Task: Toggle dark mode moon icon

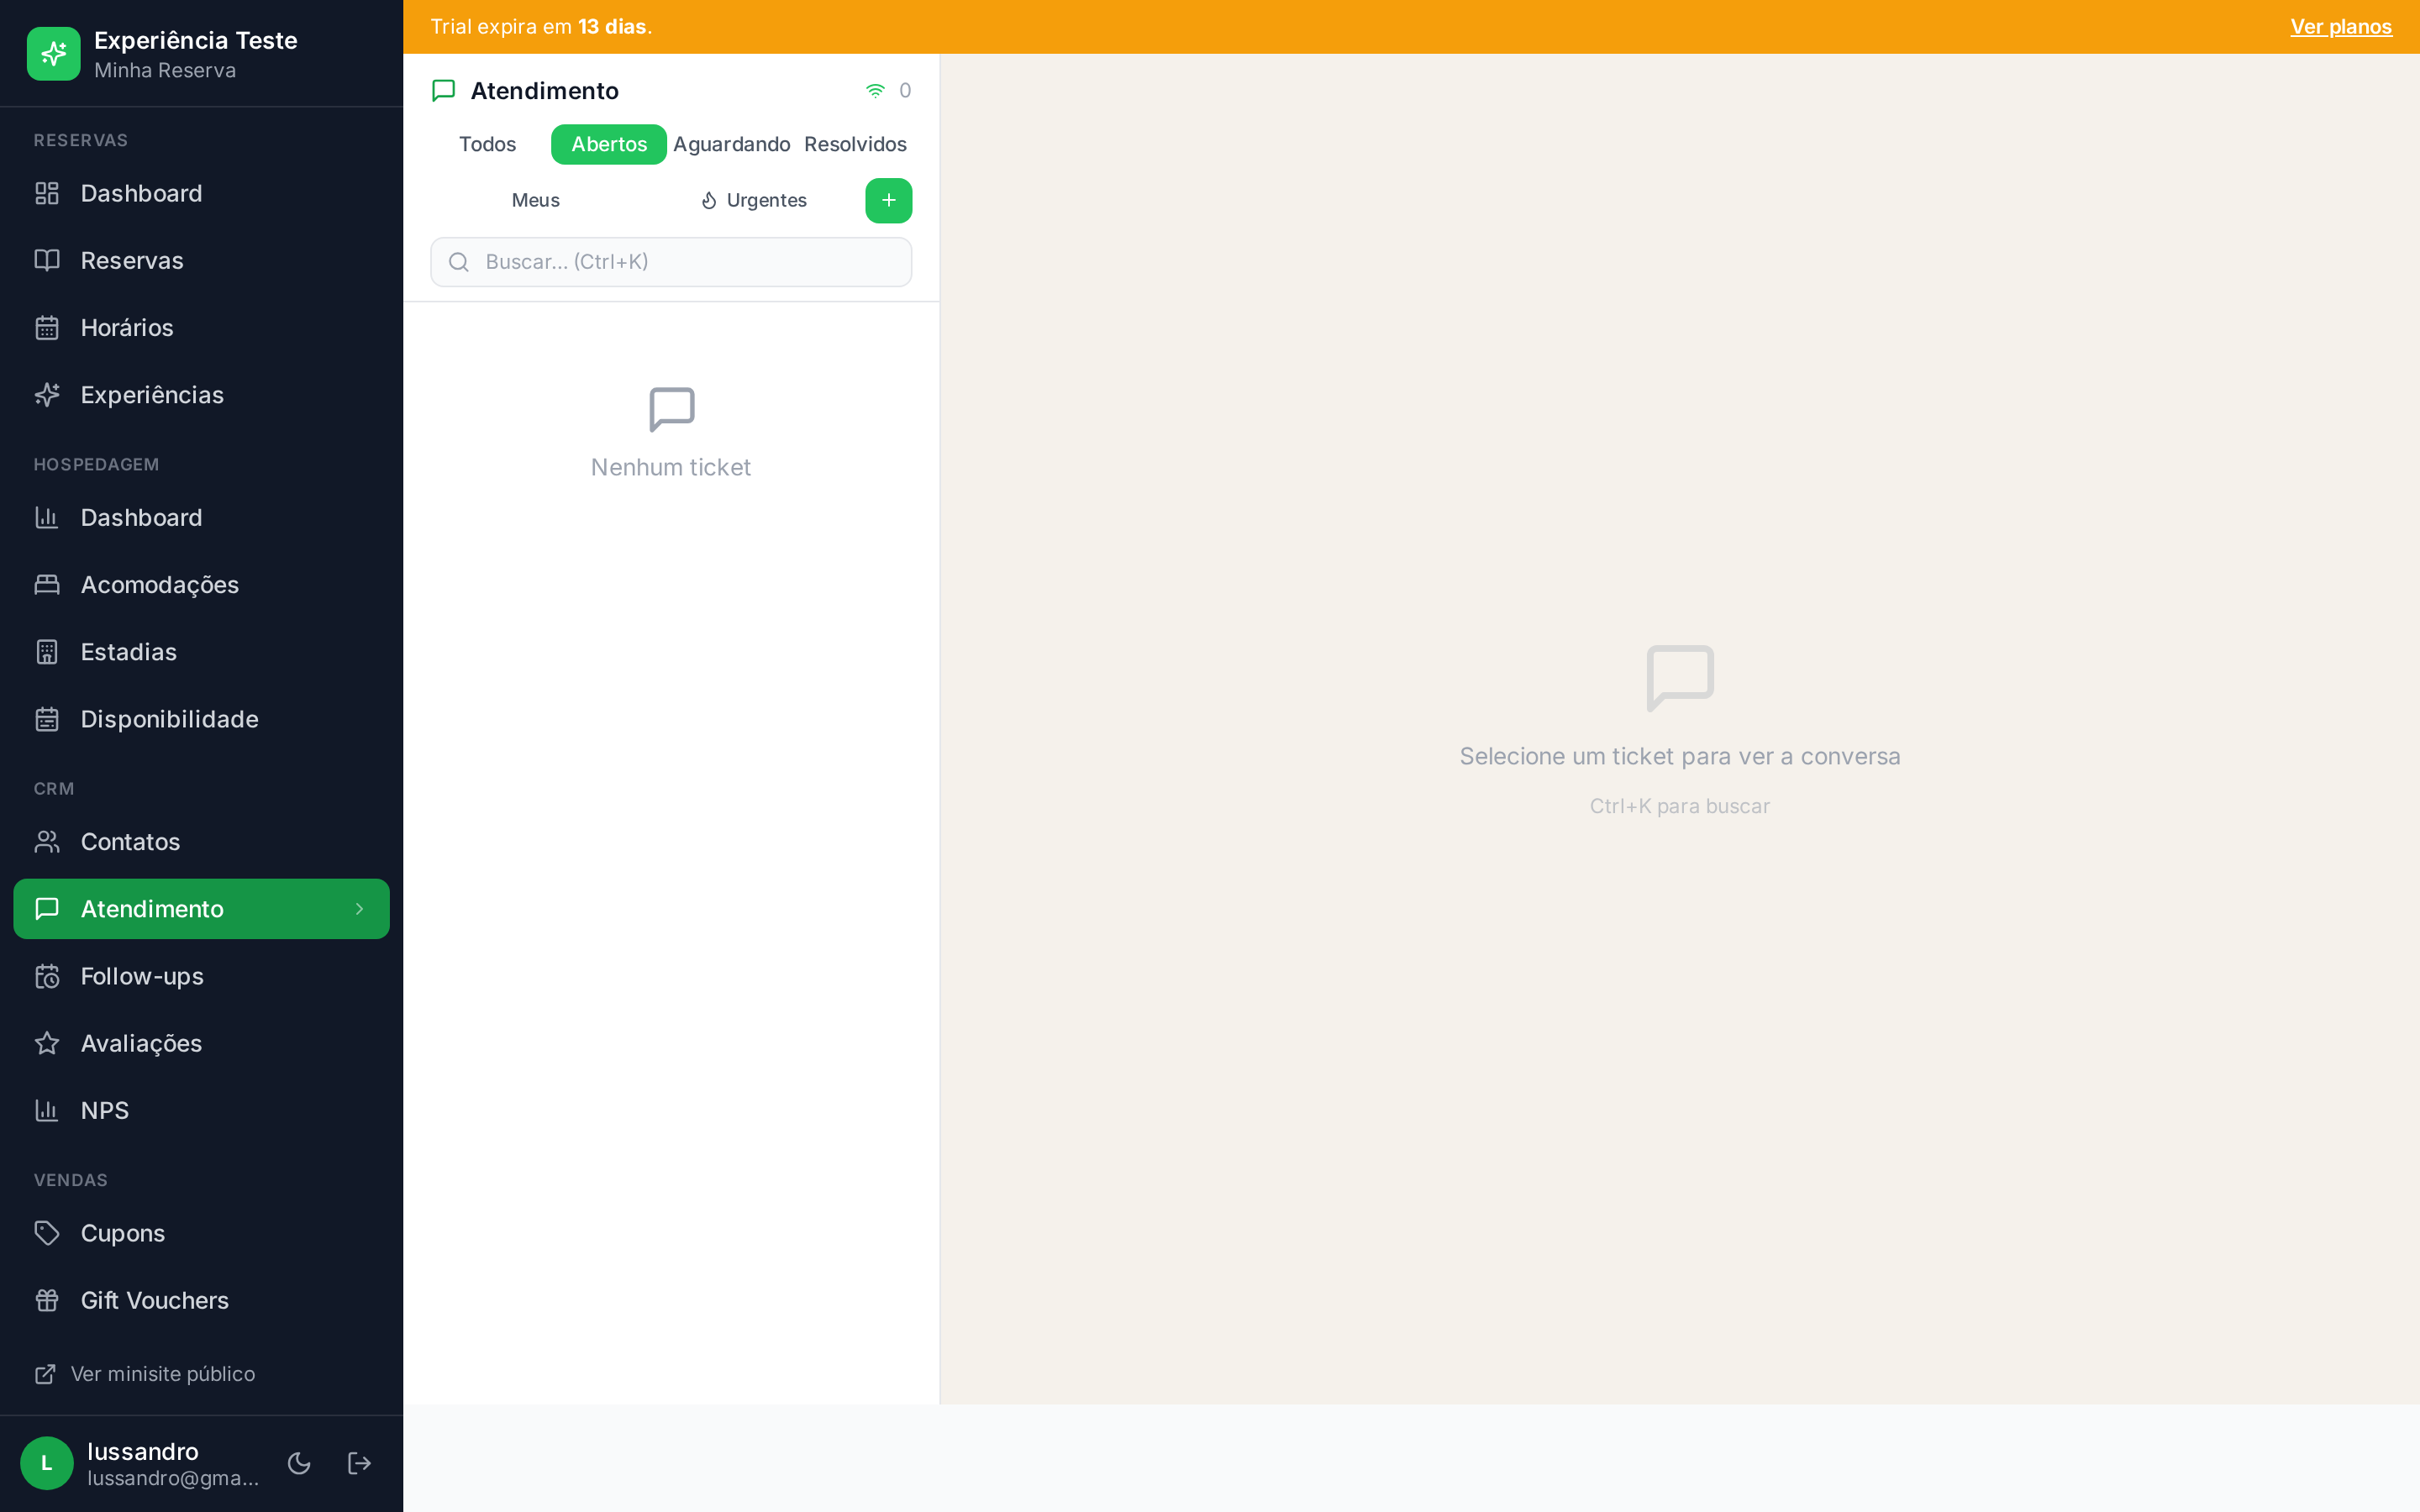Action: pyautogui.click(x=299, y=1463)
